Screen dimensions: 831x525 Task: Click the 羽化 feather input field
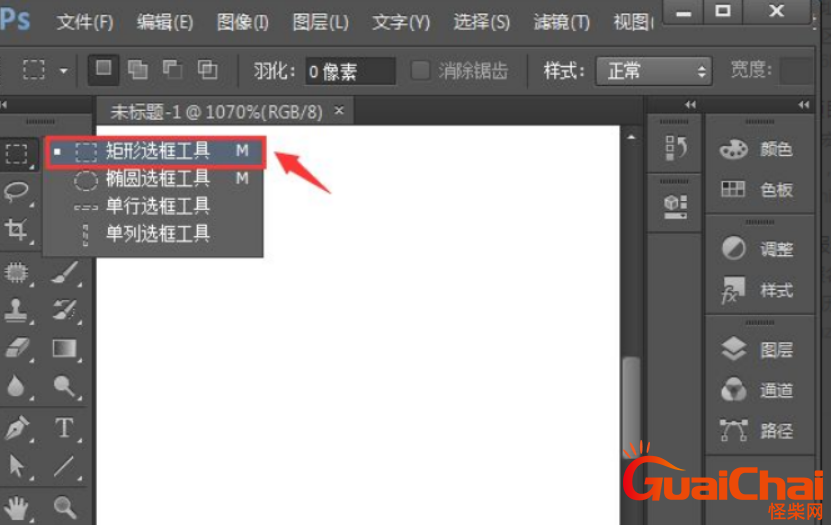click(349, 71)
